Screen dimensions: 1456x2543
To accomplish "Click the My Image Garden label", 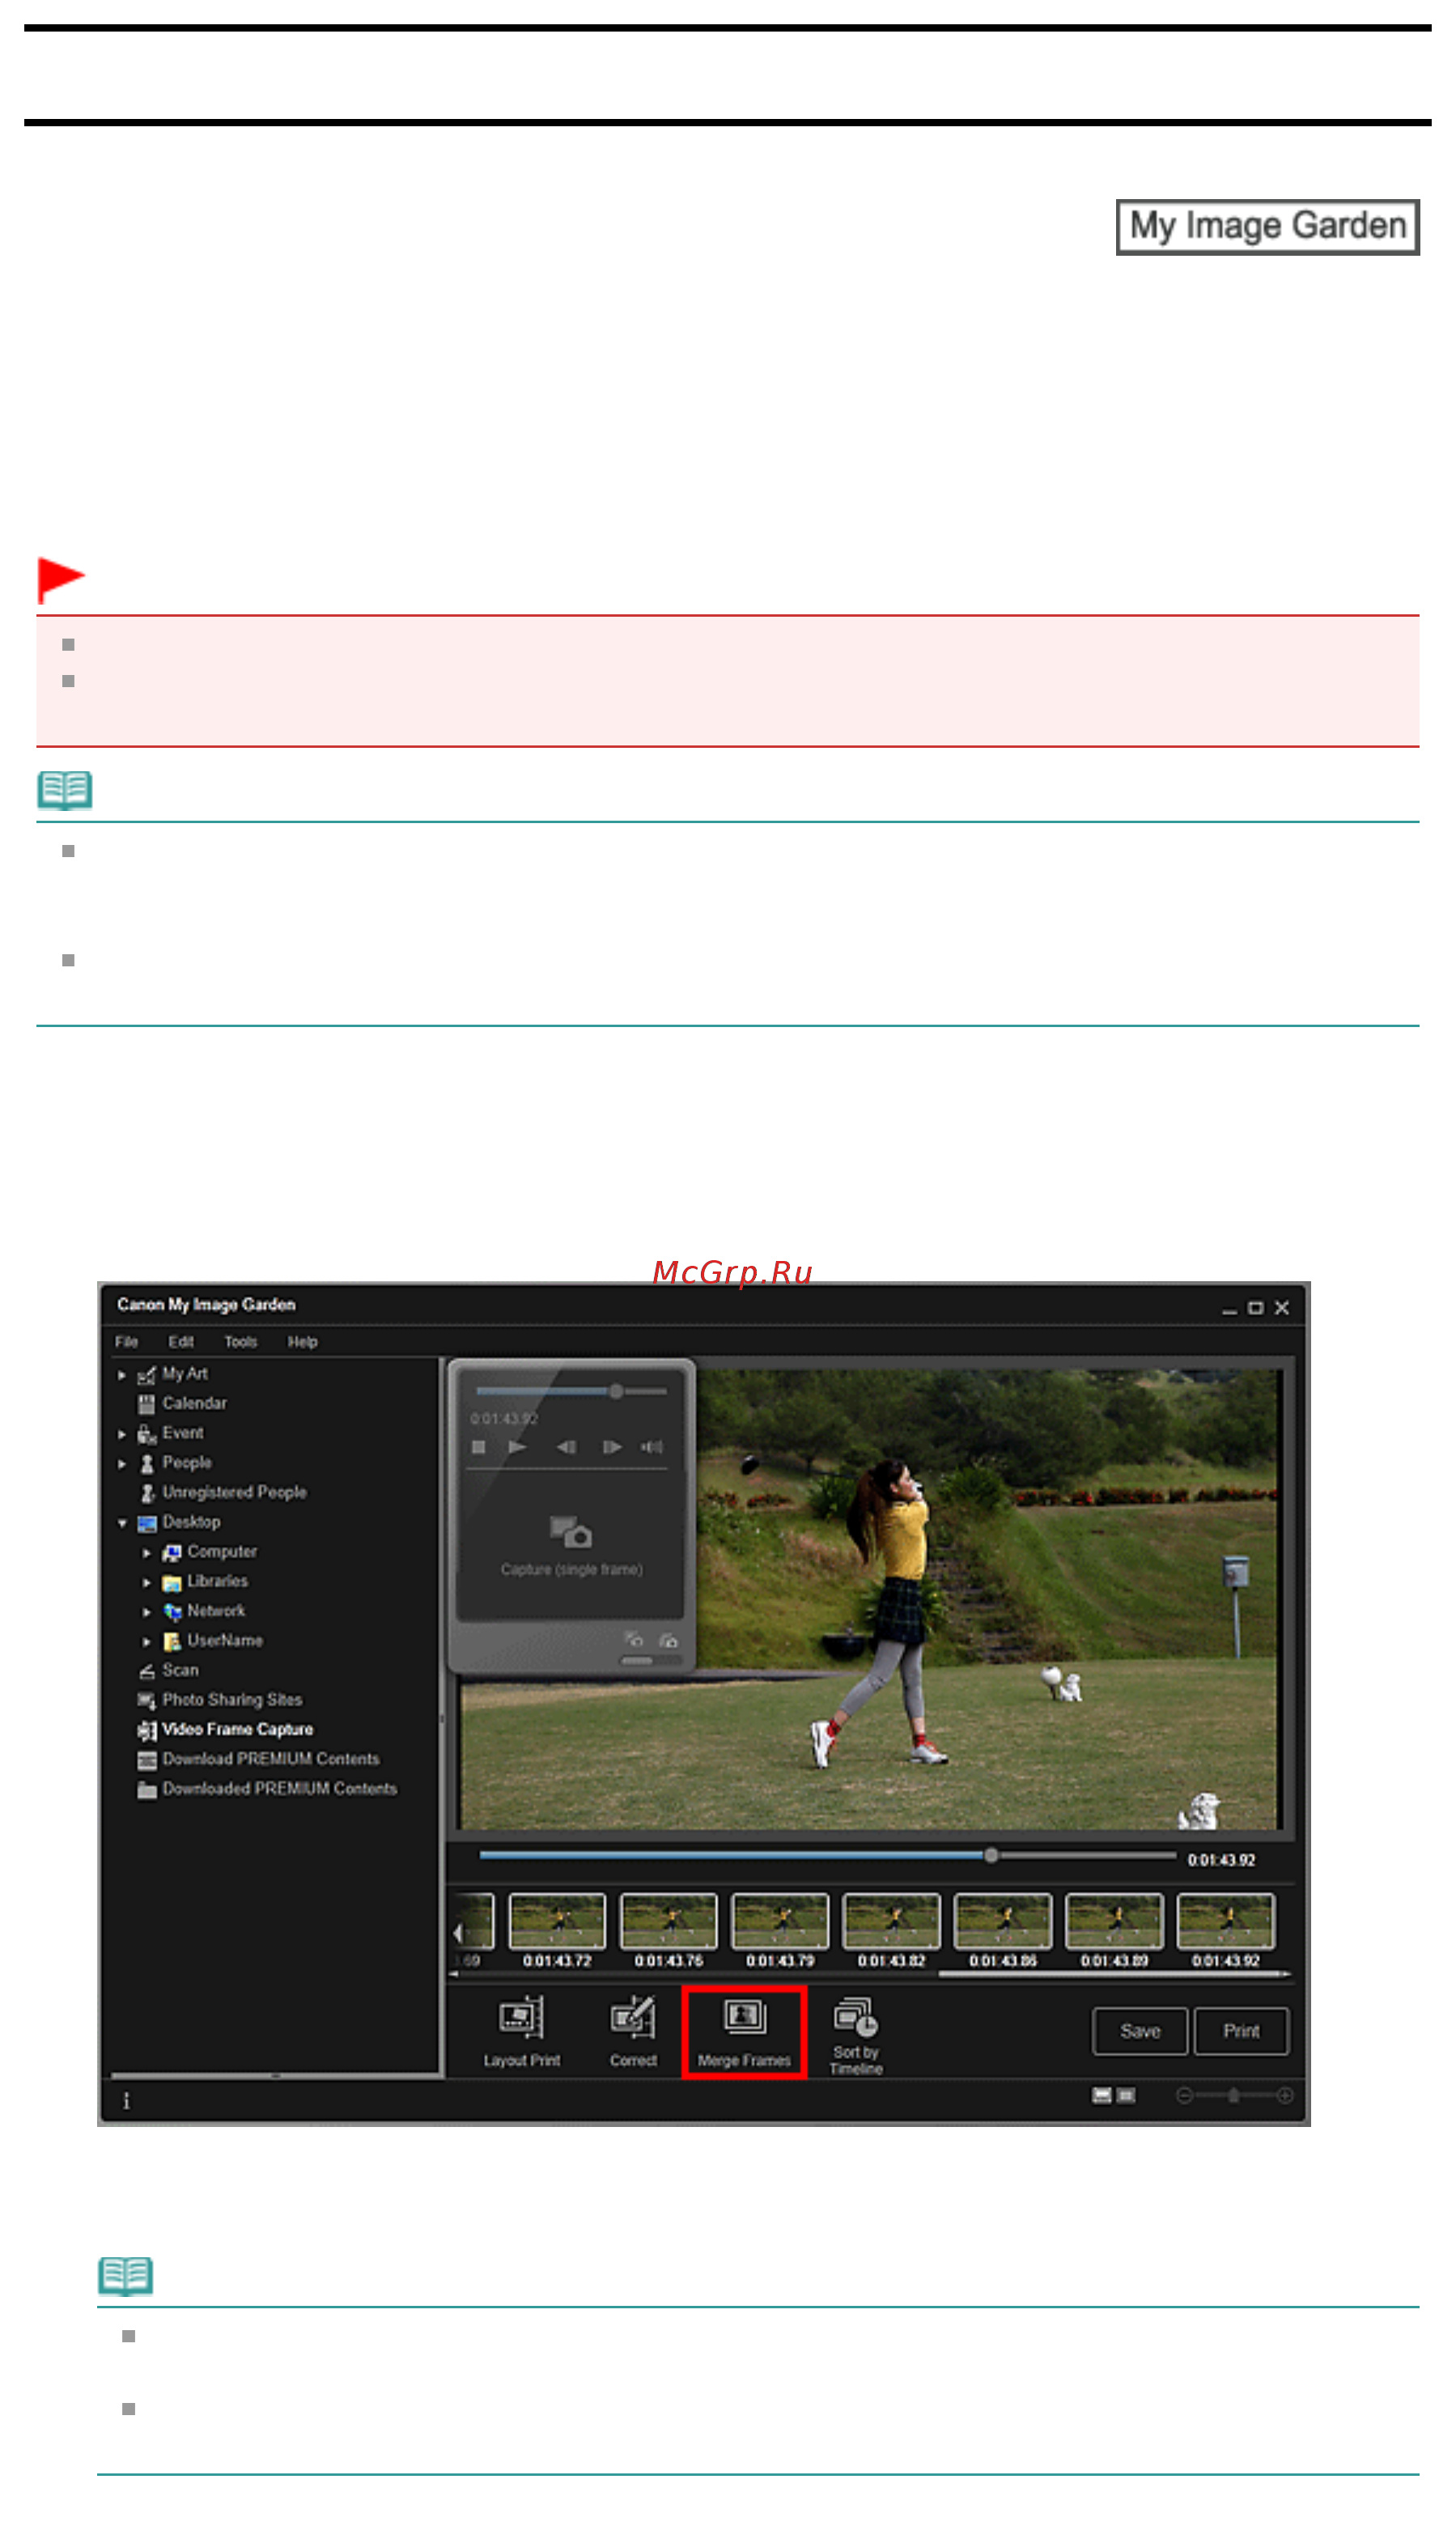I will [x=1267, y=227].
